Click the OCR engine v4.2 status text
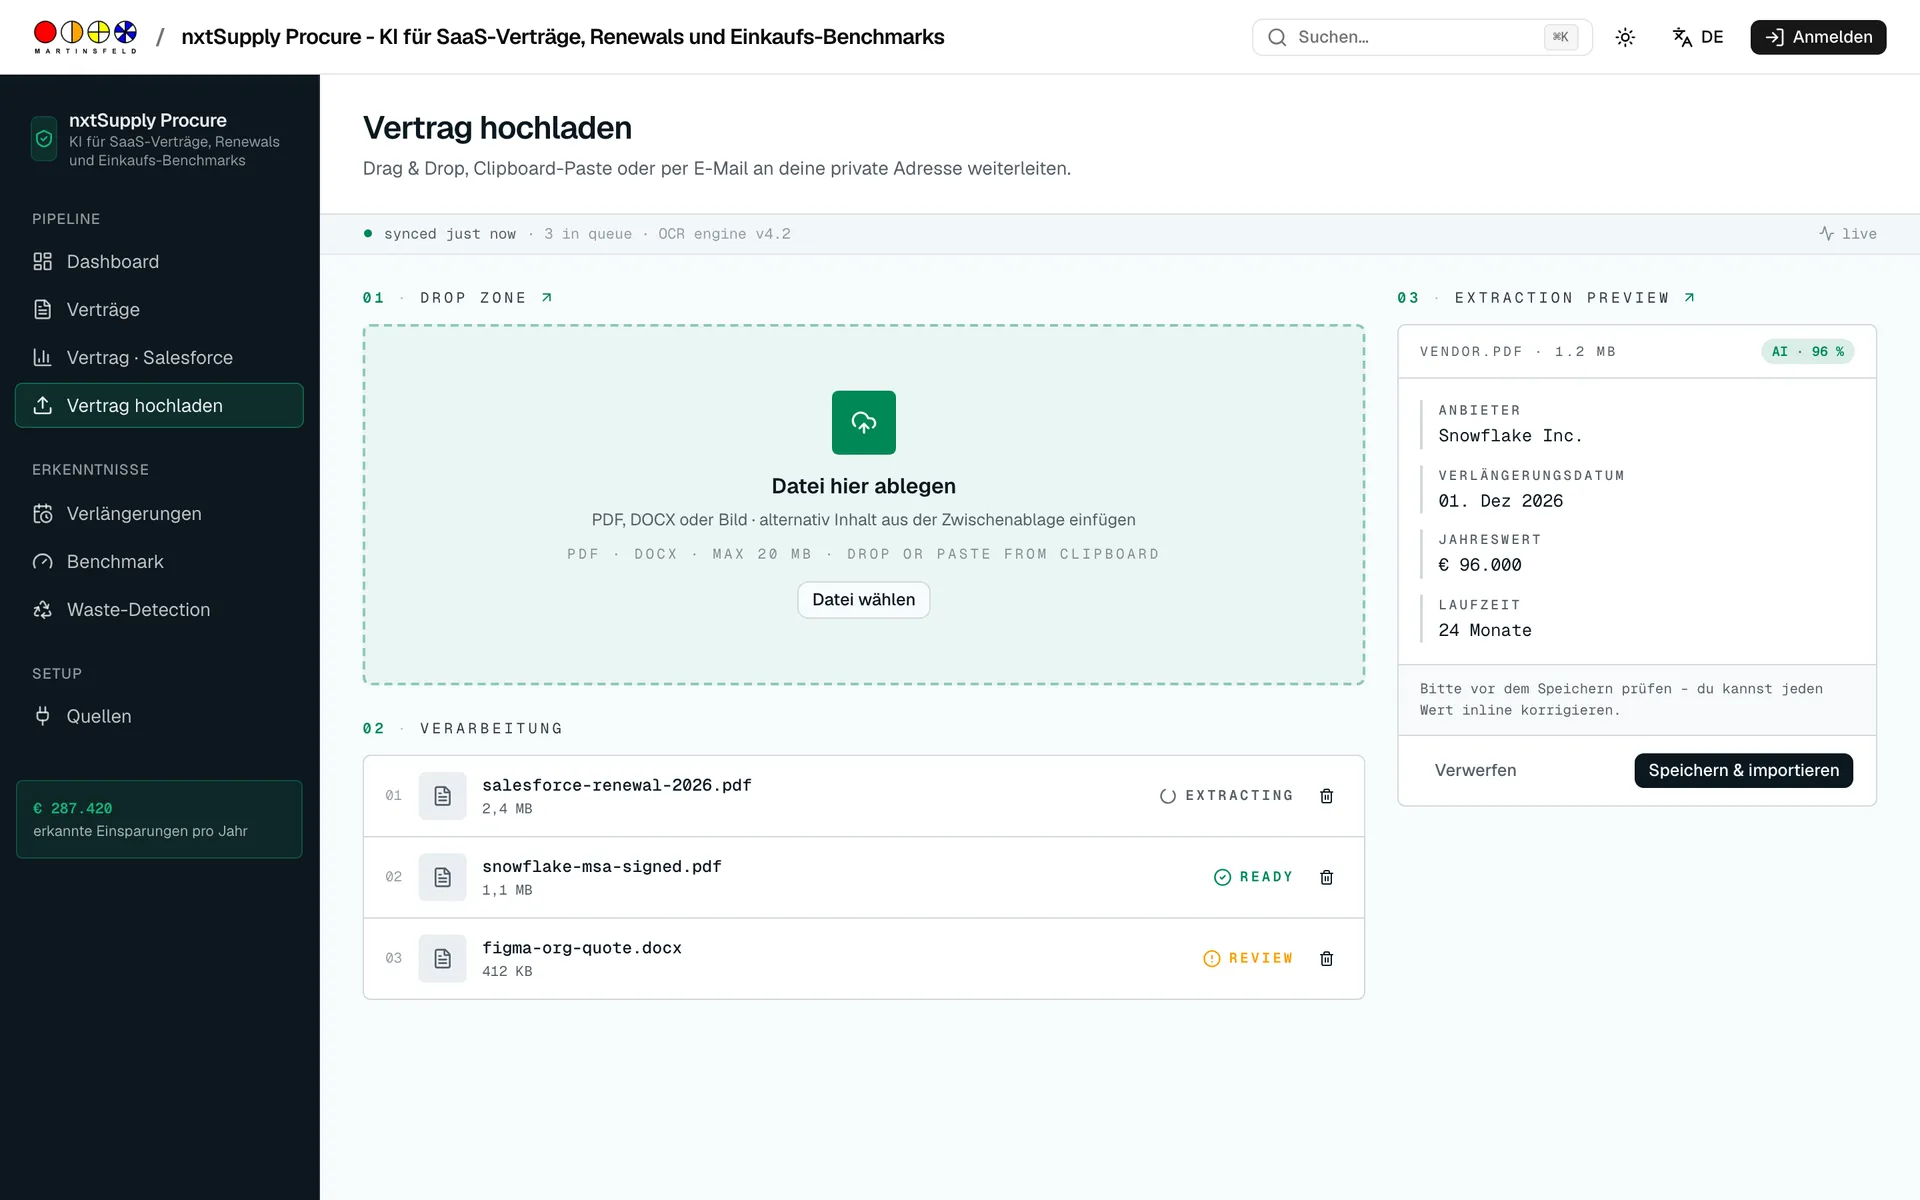The width and height of the screenshot is (1920, 1200). (724, 234)
